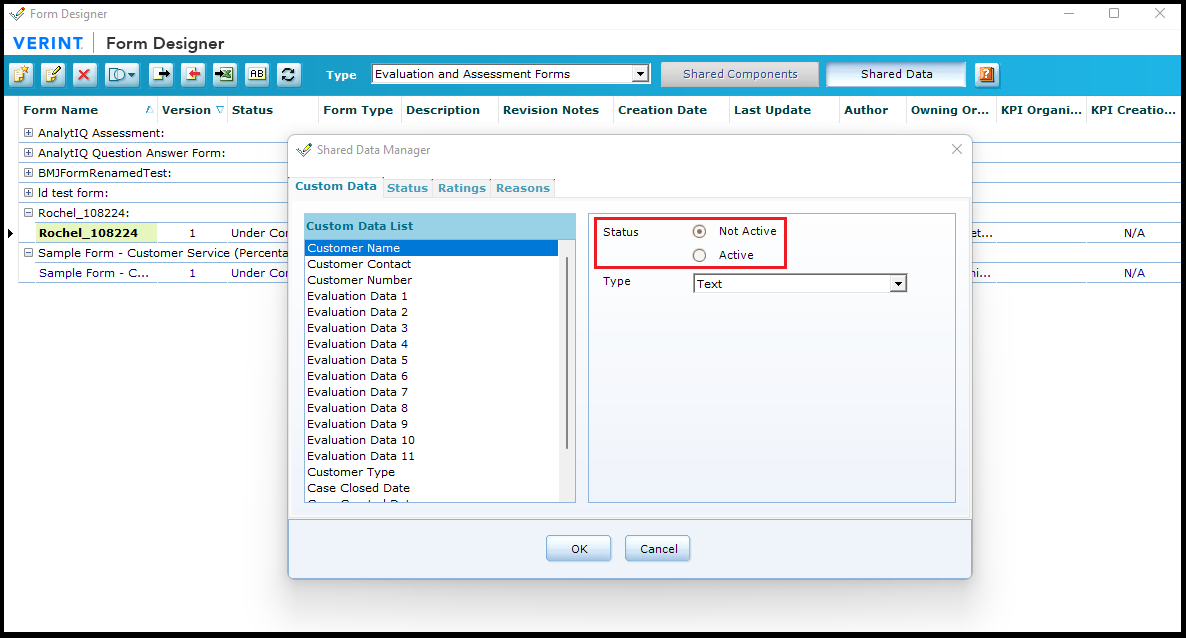Close the Shared Data Manager dialog
This screenshot has width=1186, height=638.
(957, 150)
